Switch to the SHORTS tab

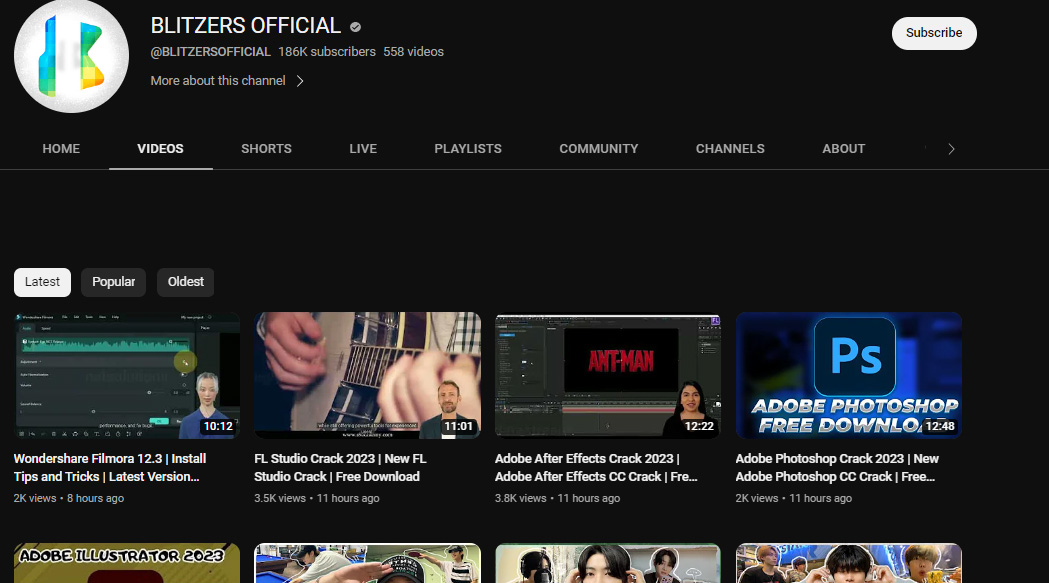(x=266, y=149)
